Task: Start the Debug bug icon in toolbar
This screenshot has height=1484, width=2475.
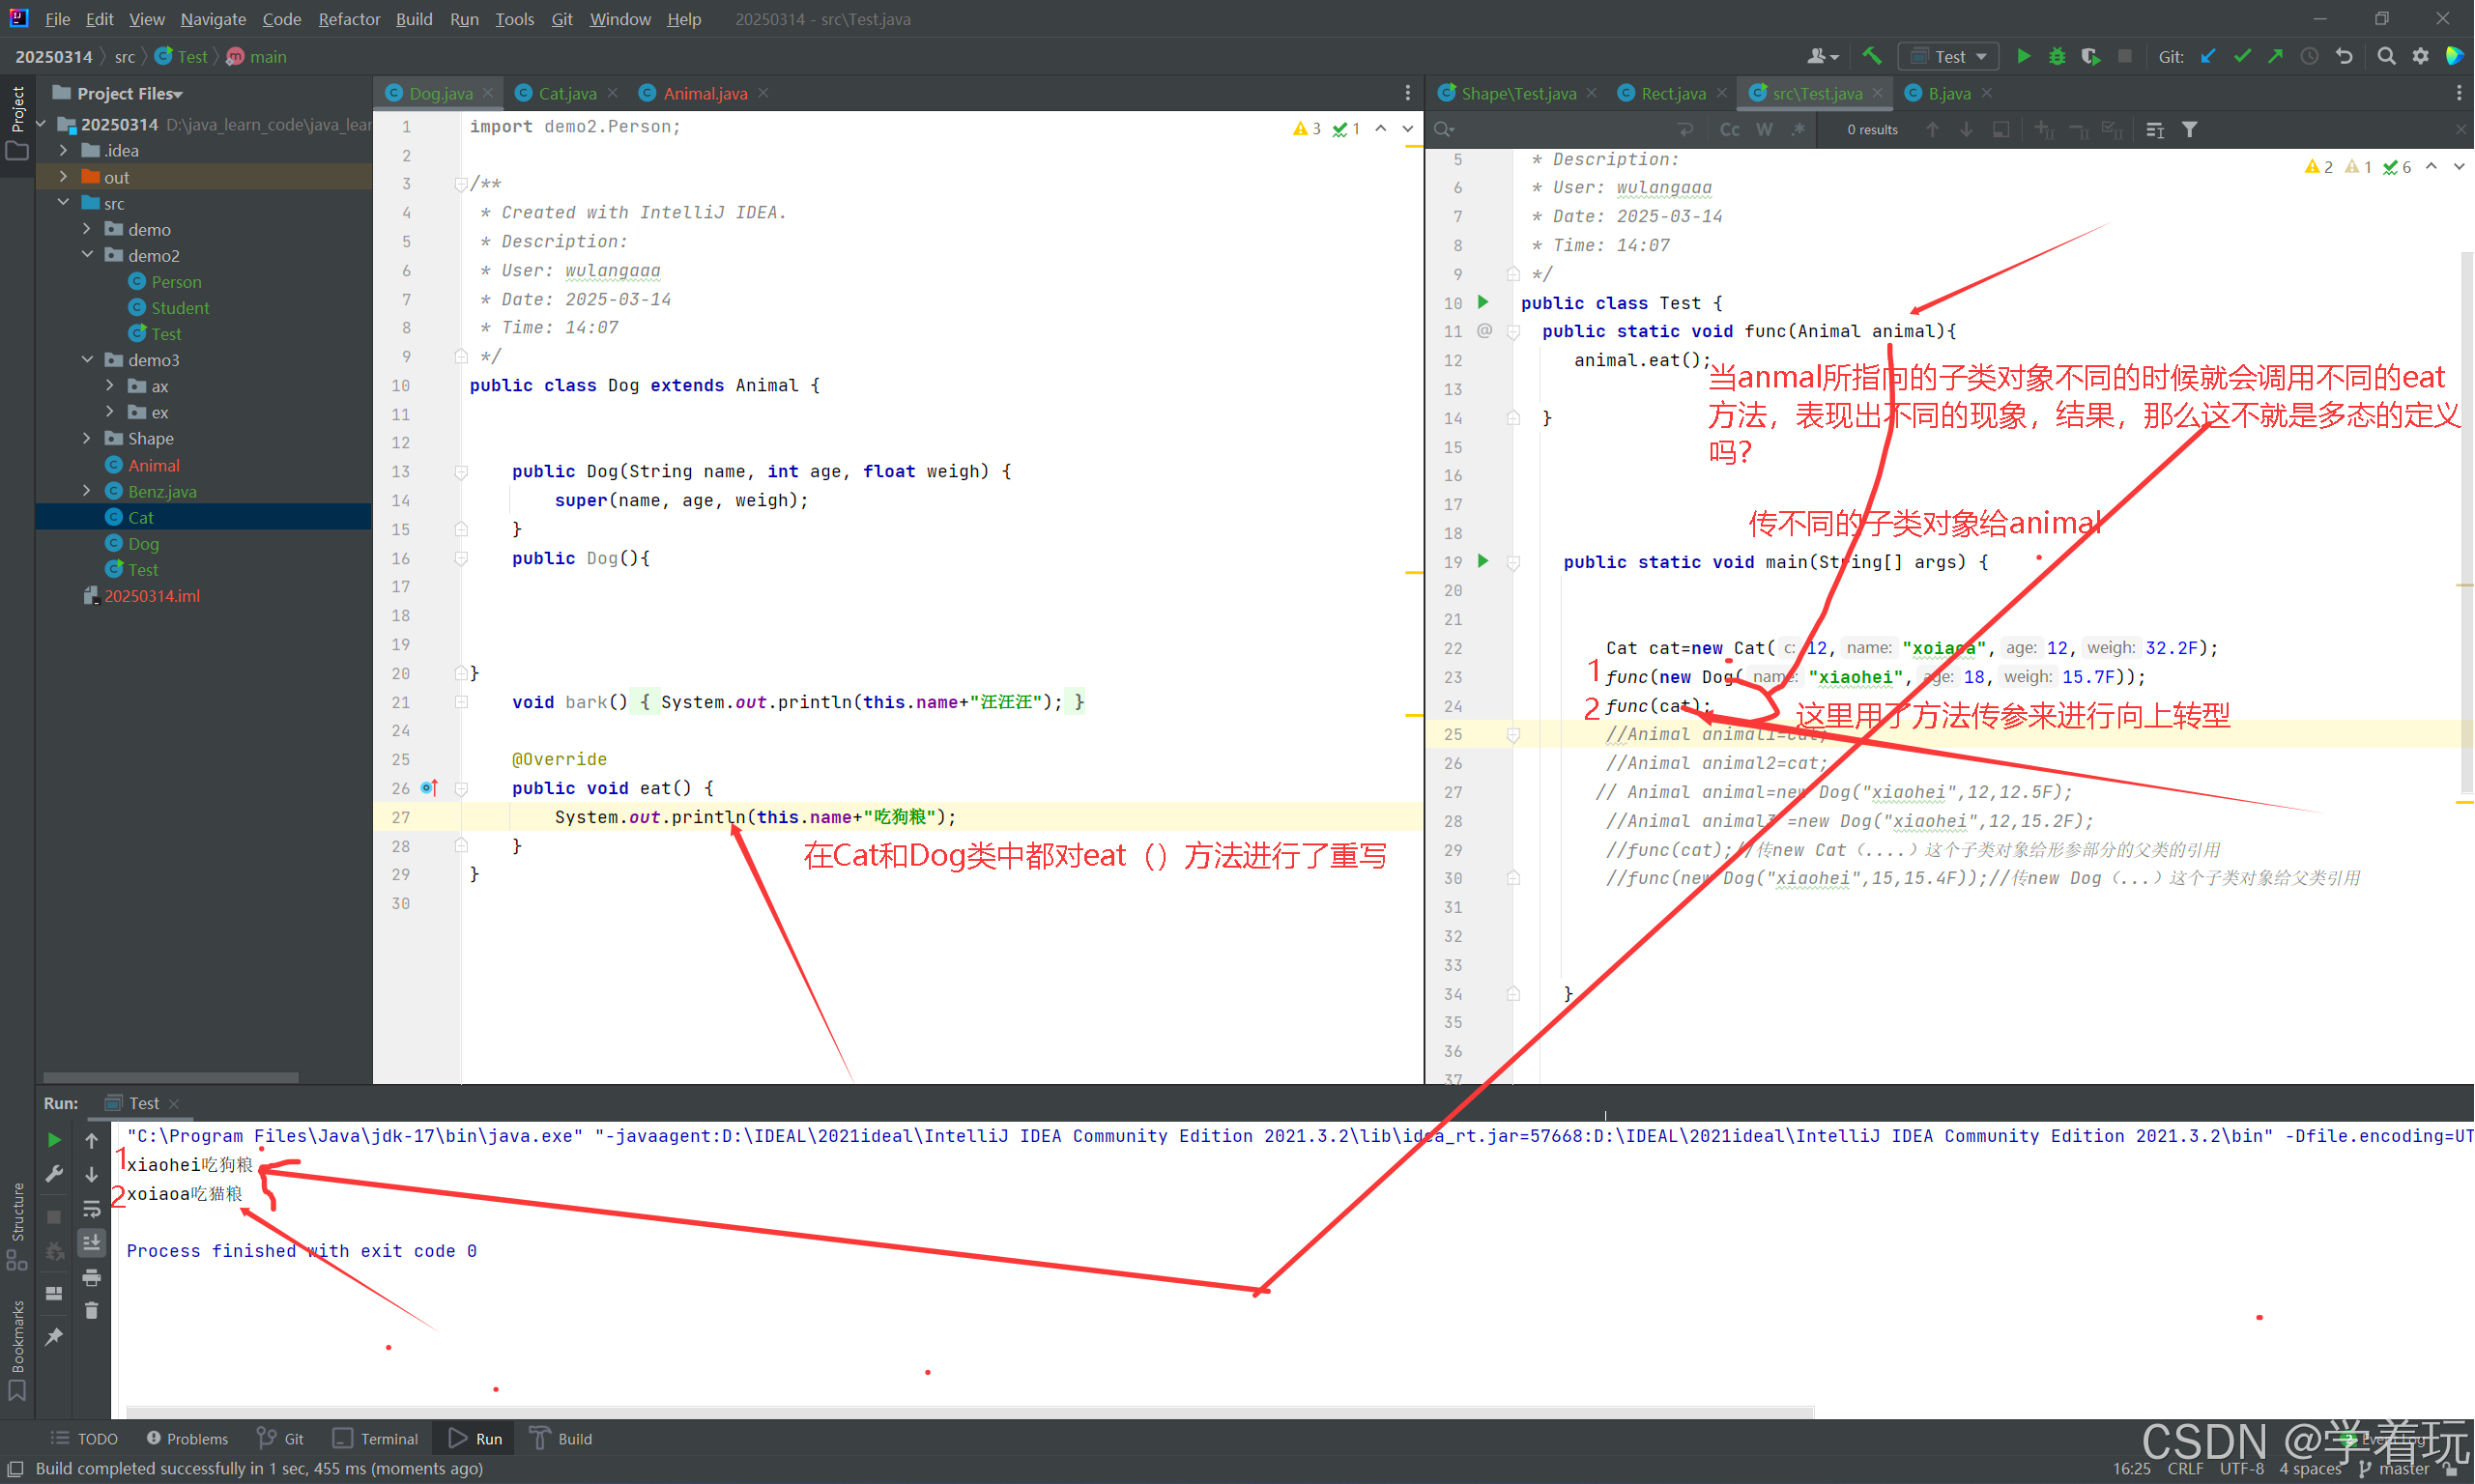Action: tap(2056, 56)
